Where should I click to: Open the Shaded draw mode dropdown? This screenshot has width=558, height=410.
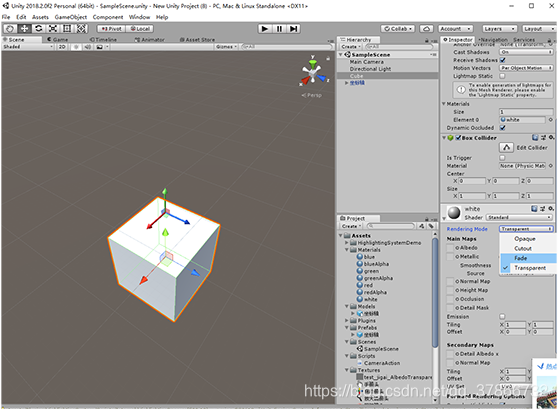(x=28, y=47)
